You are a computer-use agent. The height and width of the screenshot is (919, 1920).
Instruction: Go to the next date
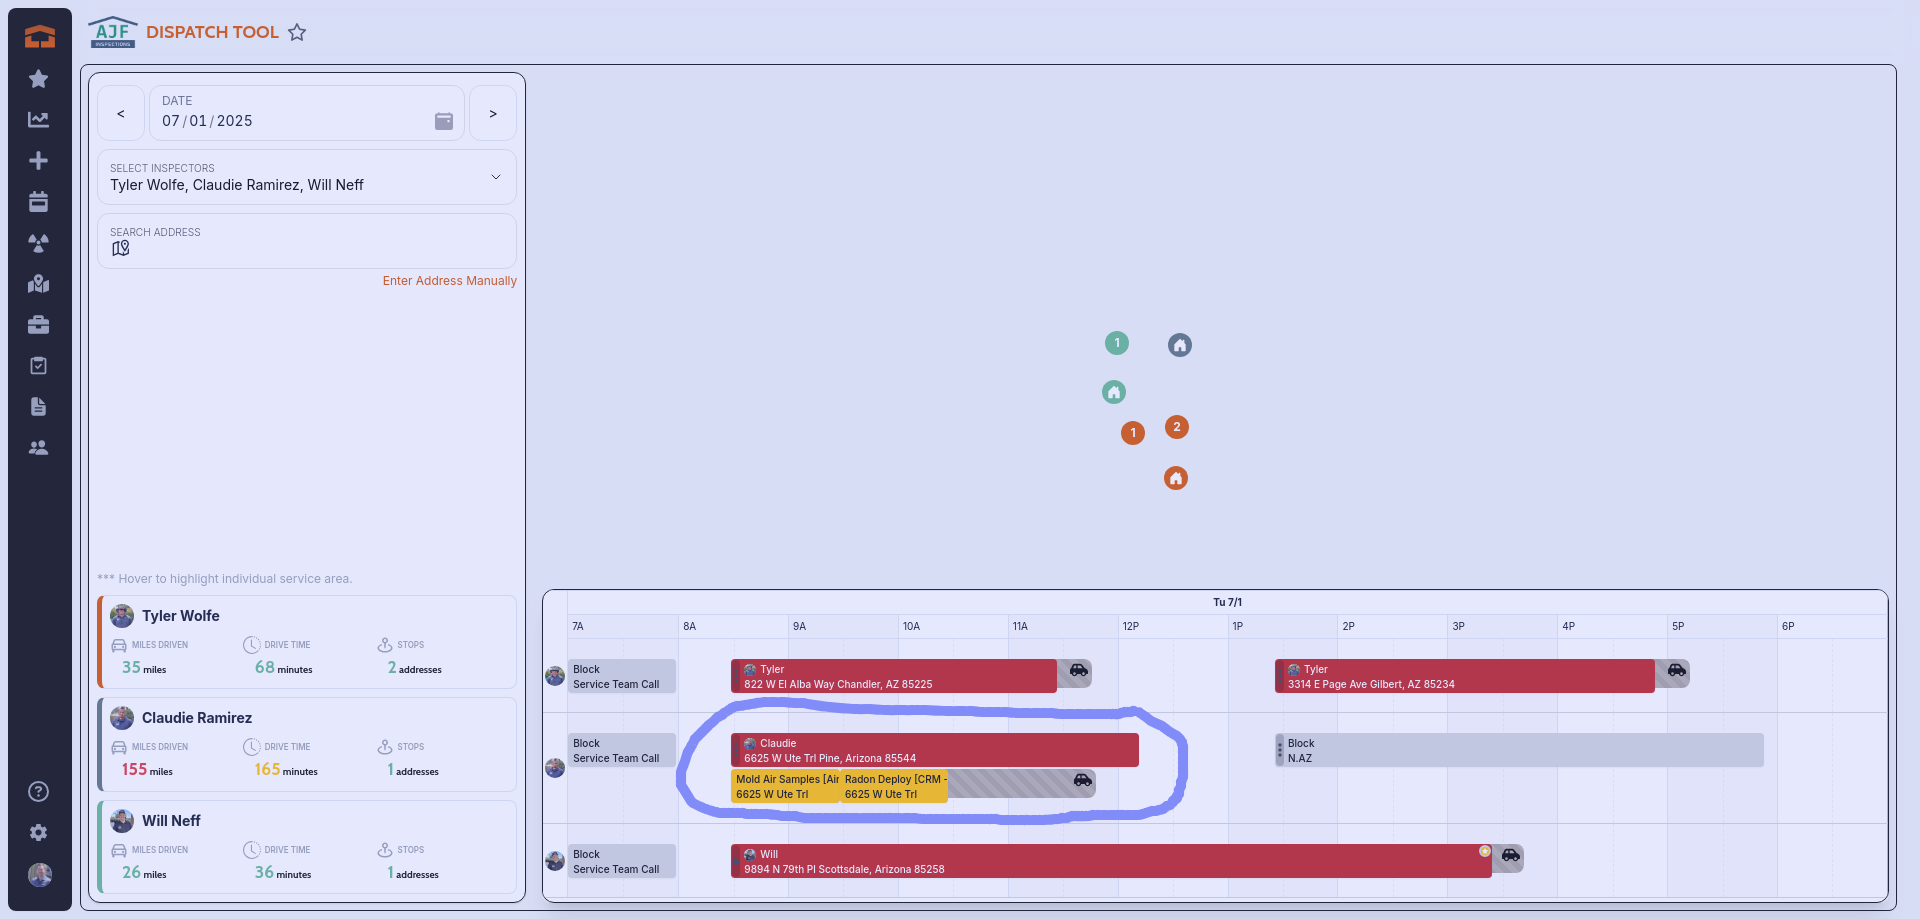493,114
